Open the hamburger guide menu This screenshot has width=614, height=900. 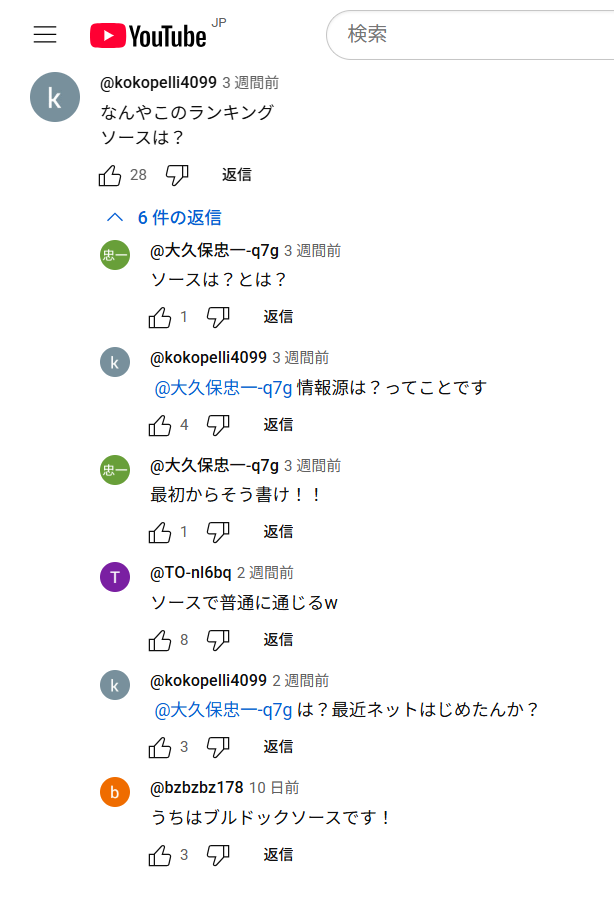click(x=45, y=35)
